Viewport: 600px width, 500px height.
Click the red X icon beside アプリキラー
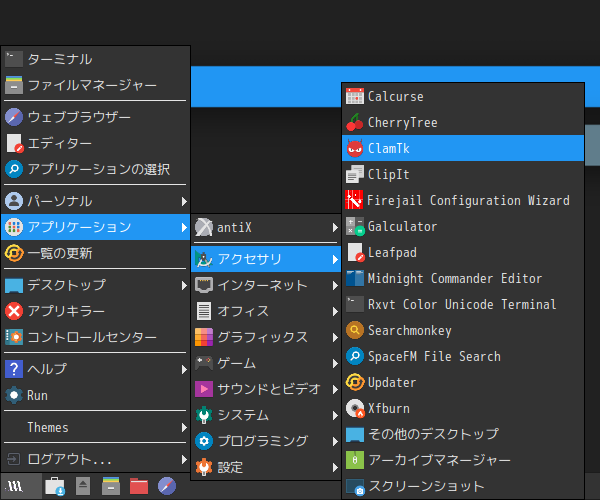[x=14, y=311]
